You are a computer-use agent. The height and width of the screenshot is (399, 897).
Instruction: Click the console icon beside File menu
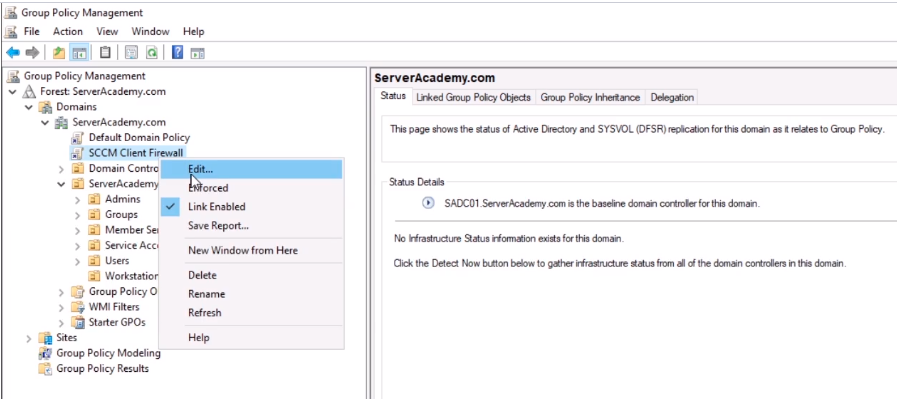11,31
